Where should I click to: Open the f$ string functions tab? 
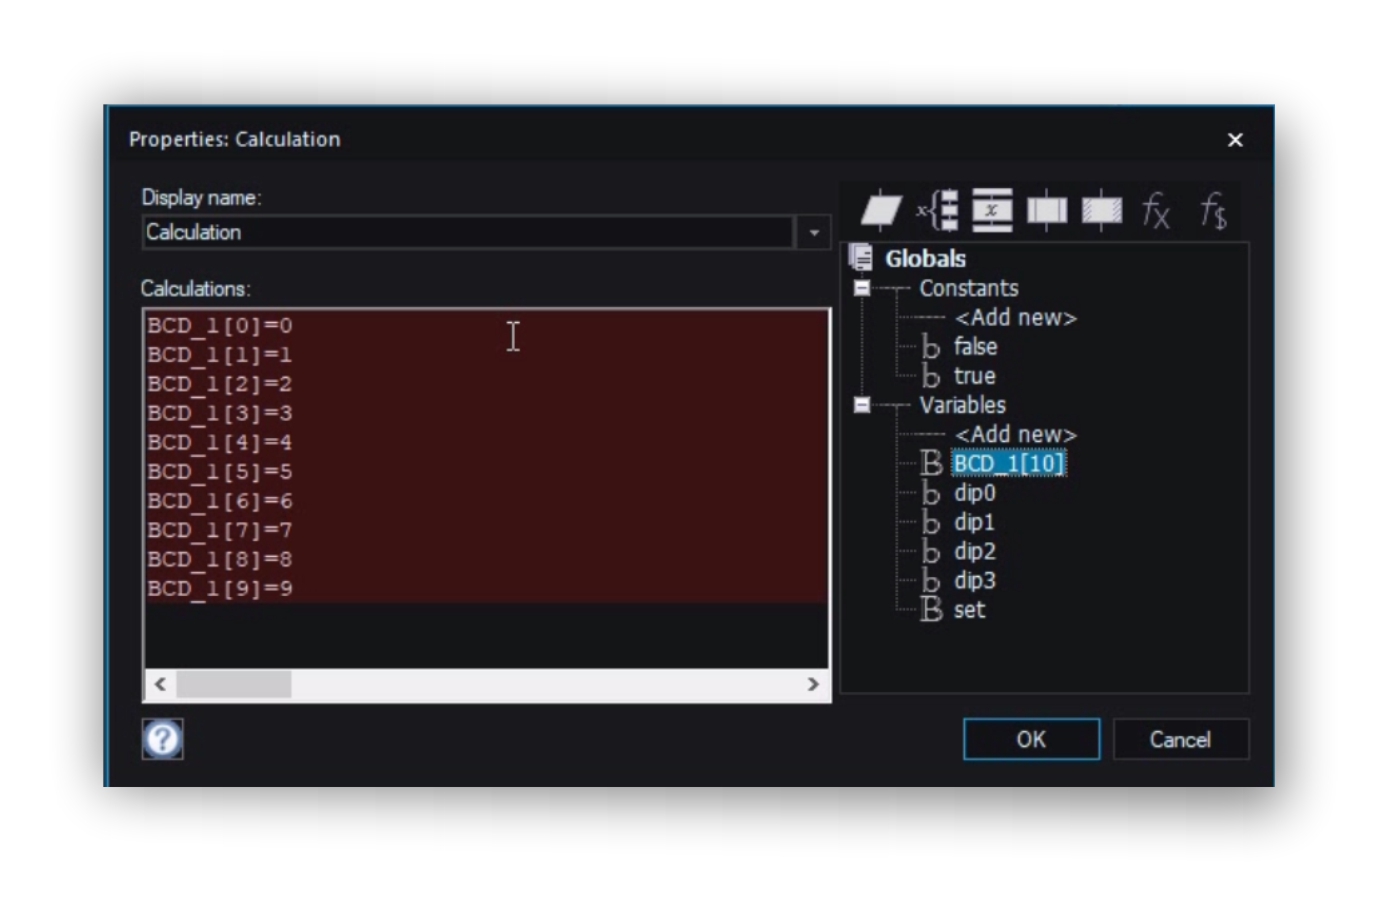tap(1213, 210)
